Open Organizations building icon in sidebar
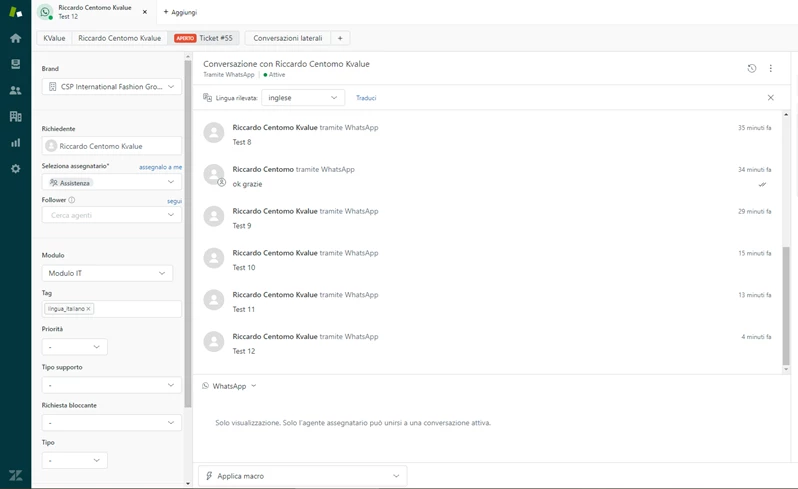Screen dimensions: 798x489 (x=15, y=117)
